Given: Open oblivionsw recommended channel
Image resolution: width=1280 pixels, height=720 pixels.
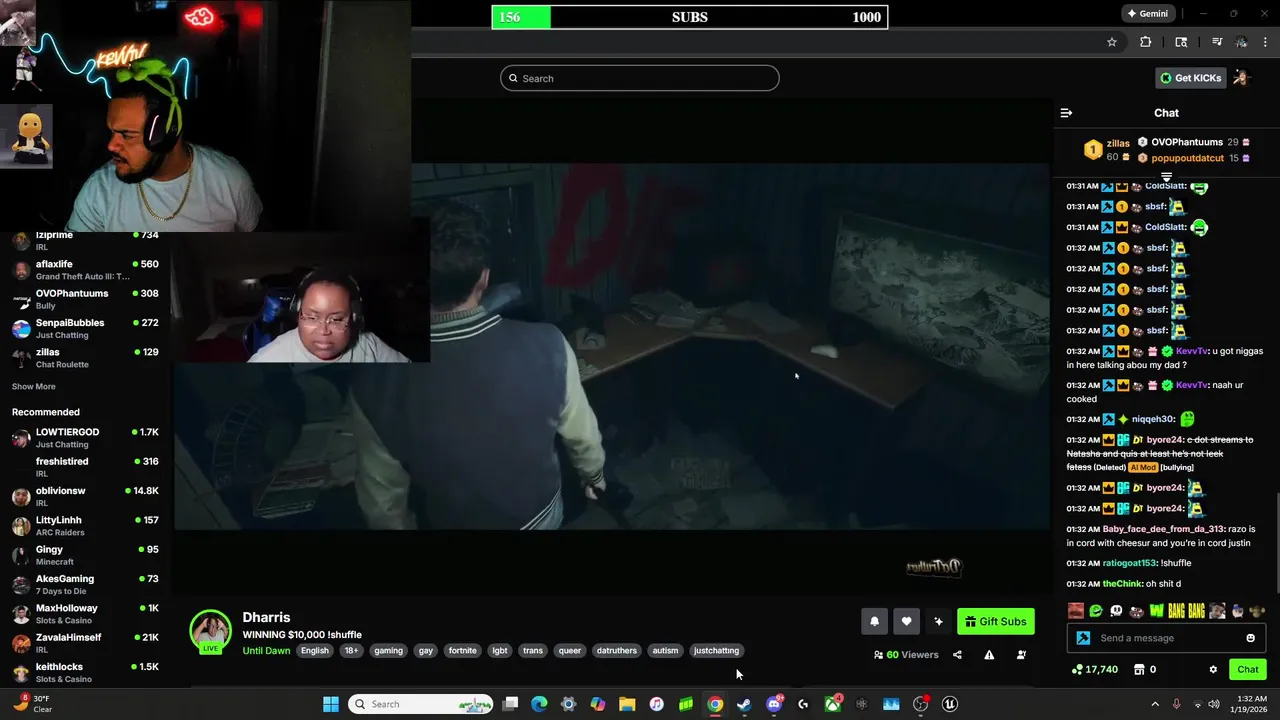Looking at the screenshot, I should [x=85, y=497].
